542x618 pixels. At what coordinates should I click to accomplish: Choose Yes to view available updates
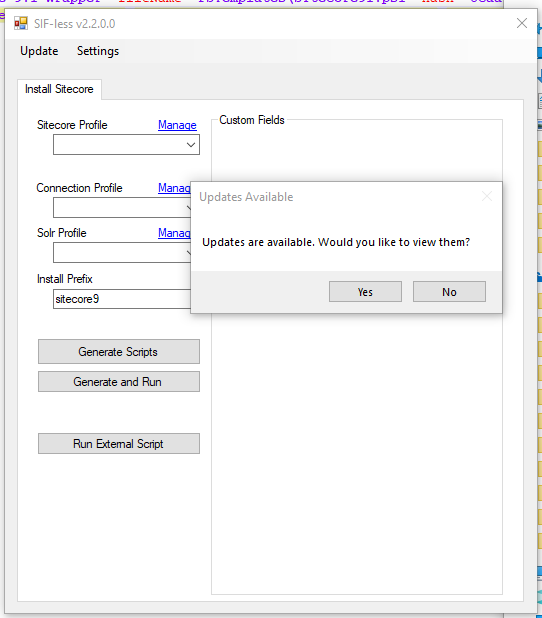click(x=365, y=292)
